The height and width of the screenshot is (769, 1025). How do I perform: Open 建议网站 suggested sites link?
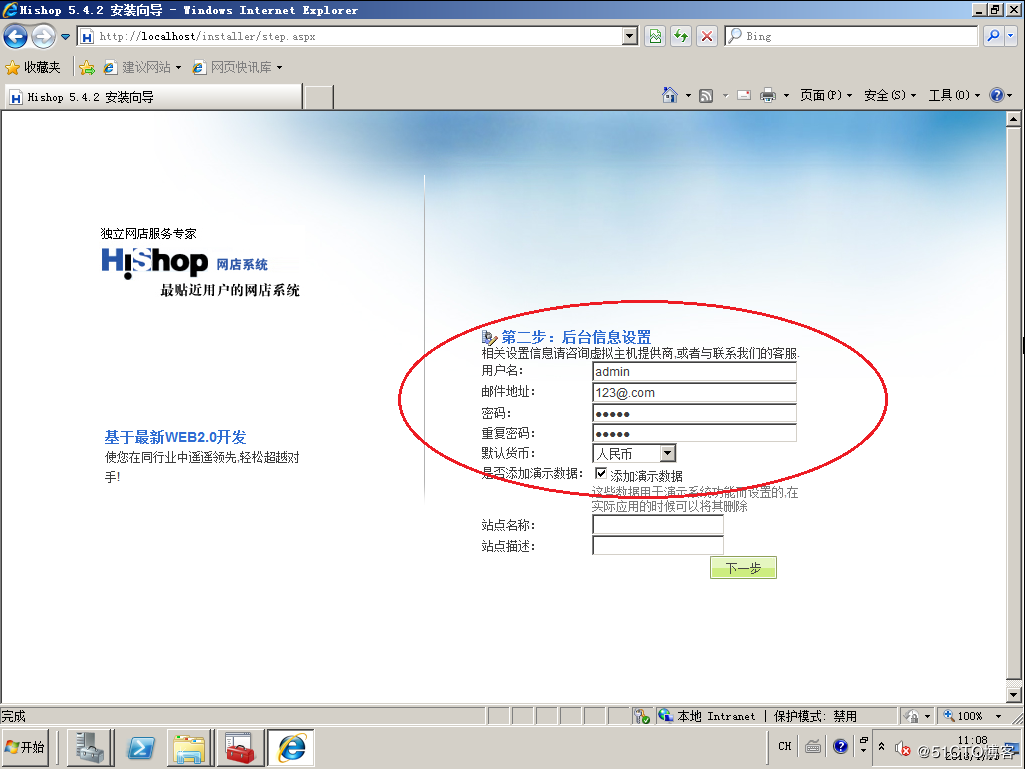[x=142, y=67]
